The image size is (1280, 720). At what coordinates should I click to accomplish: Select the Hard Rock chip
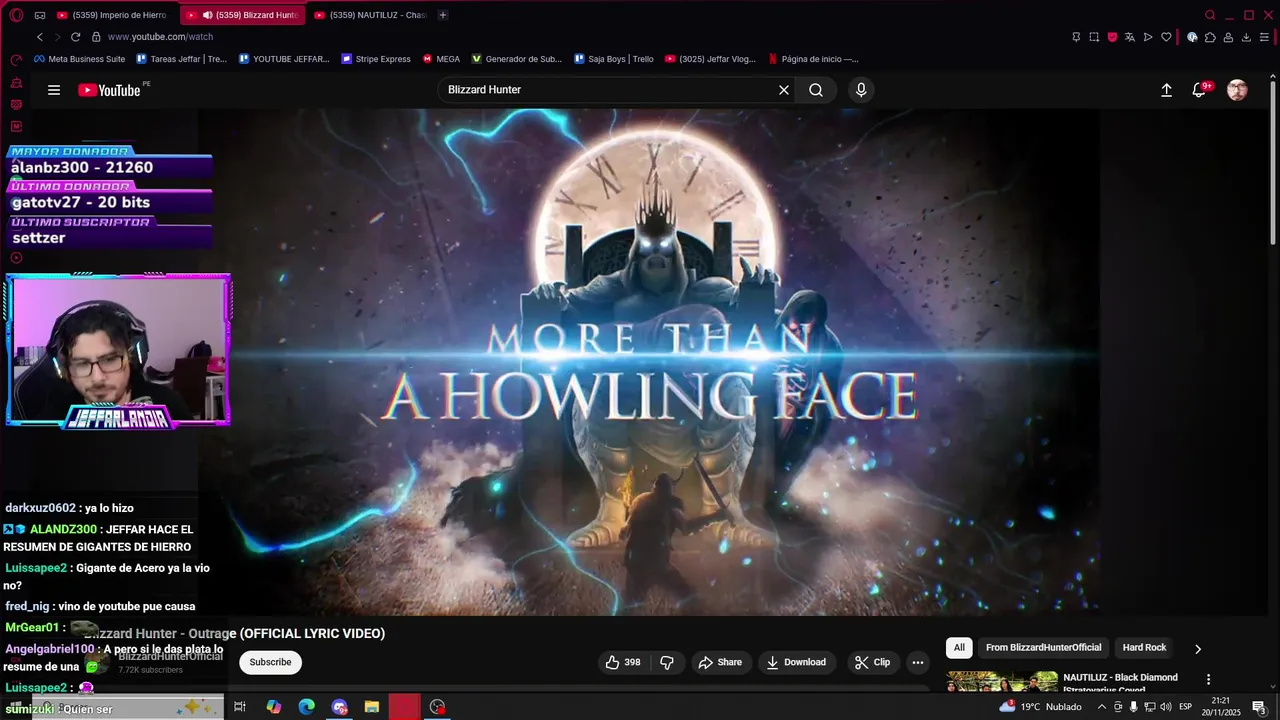[1144, 648]
